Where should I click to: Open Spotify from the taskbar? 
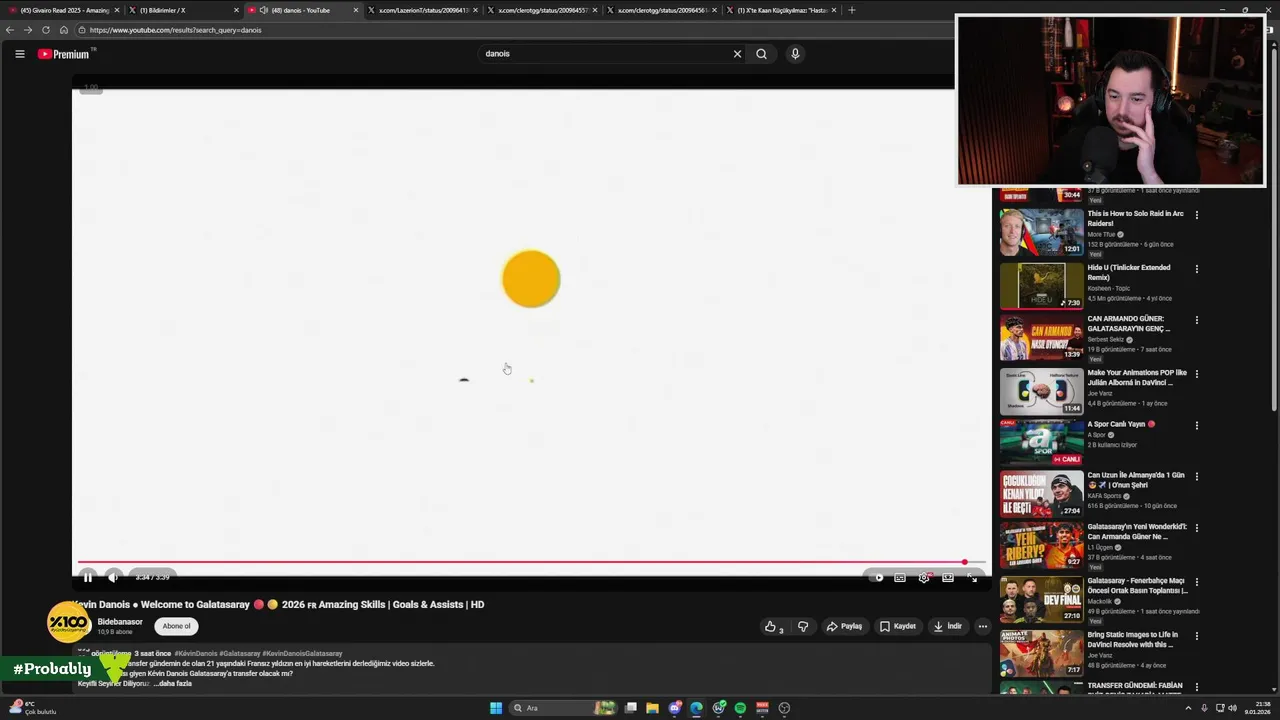740,708
